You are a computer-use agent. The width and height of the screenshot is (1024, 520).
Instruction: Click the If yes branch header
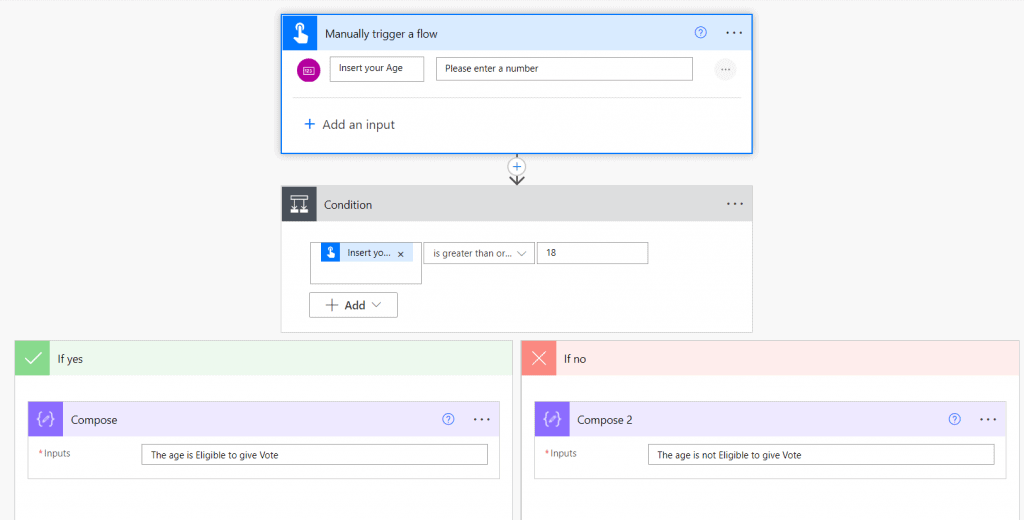[x=264, y=358]
